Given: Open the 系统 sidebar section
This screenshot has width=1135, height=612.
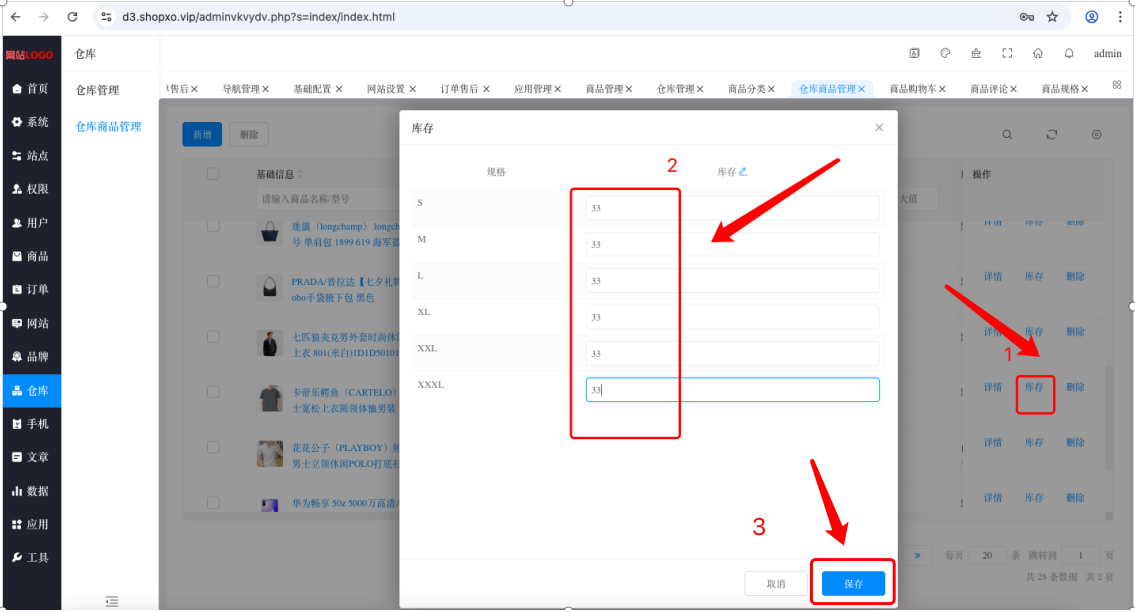Looking at the screenshot, I should click(30, 122).
